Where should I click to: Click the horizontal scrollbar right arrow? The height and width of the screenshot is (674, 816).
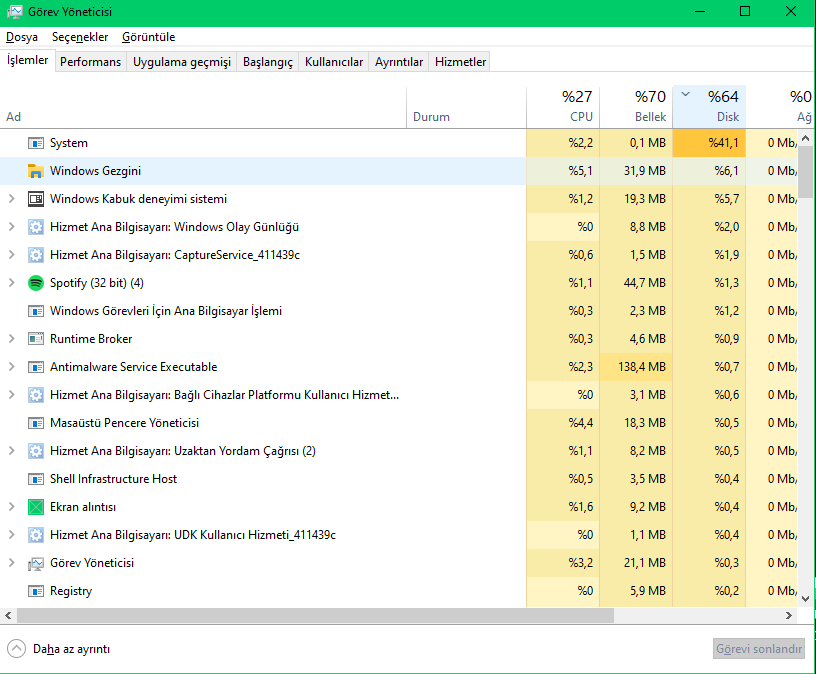point(789,615)
